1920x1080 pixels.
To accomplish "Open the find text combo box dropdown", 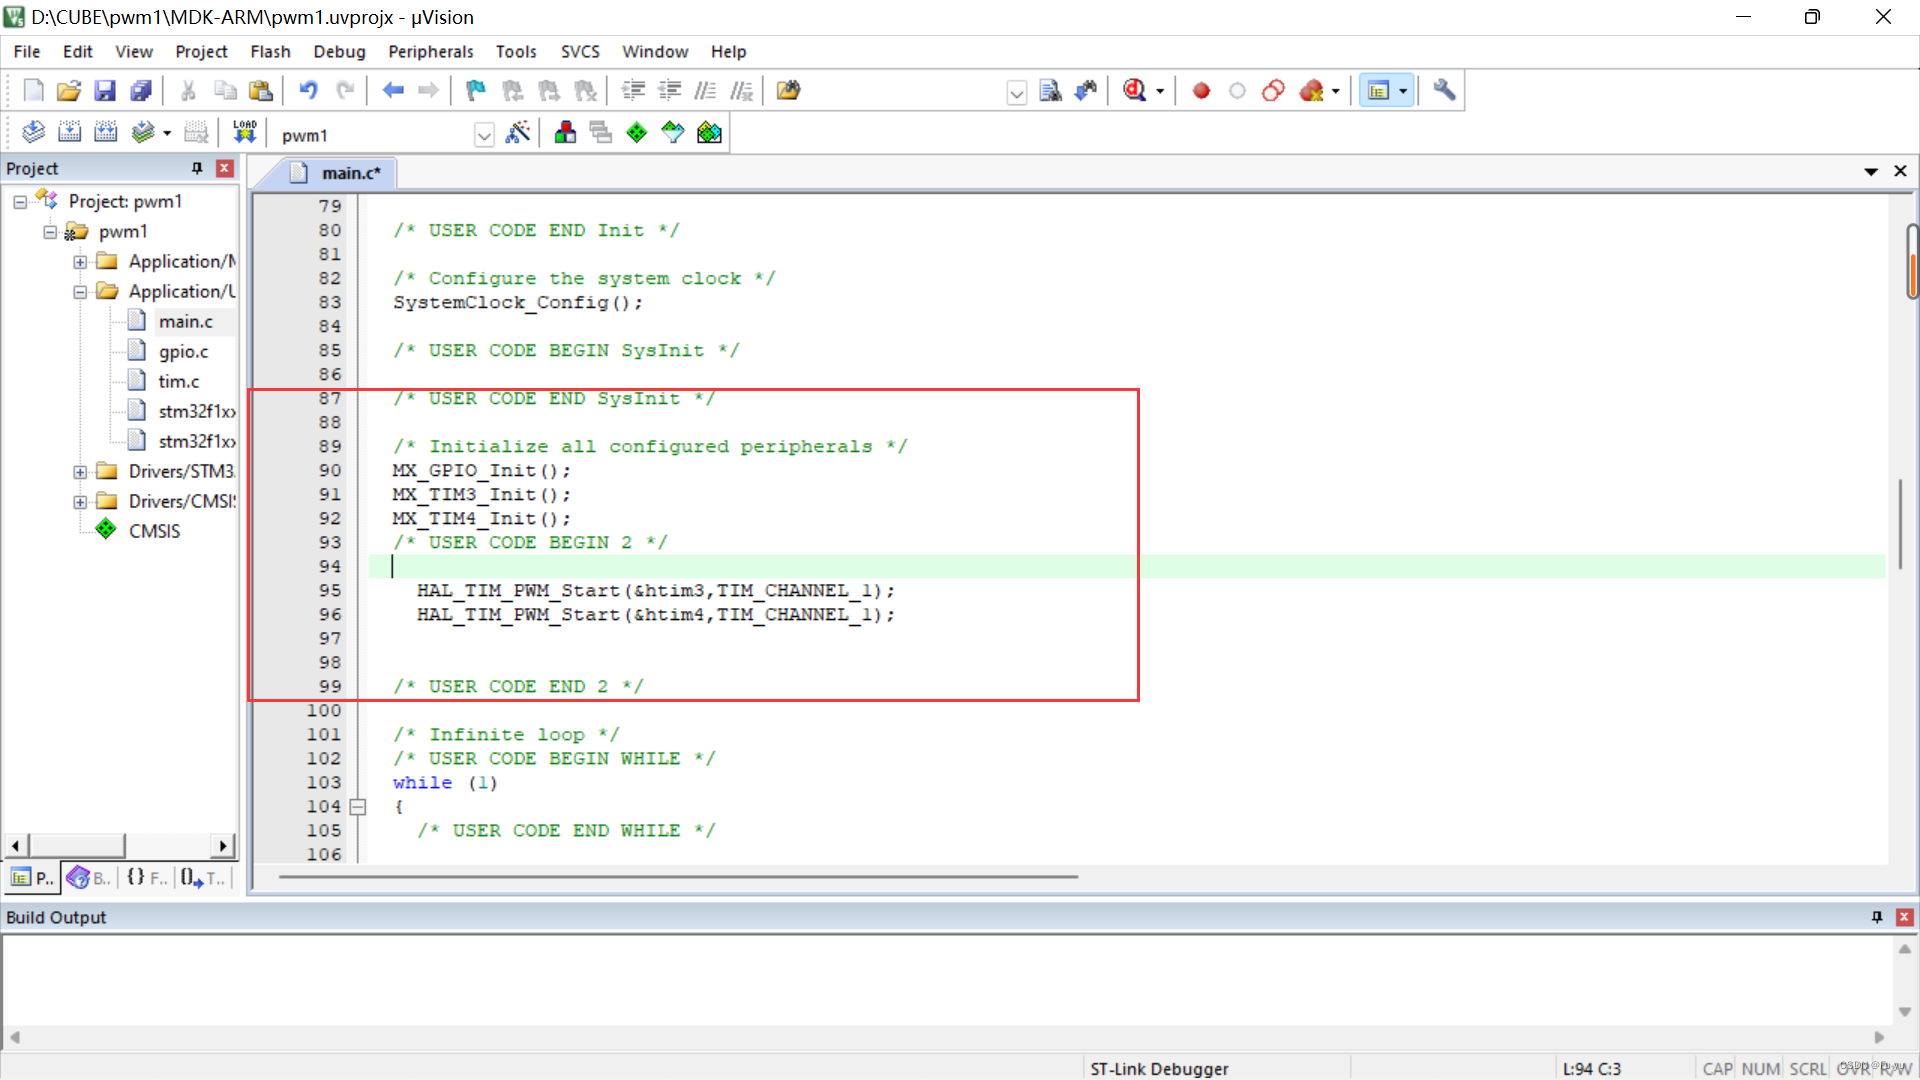I will pyautogui.click(x=1017, y=93).
